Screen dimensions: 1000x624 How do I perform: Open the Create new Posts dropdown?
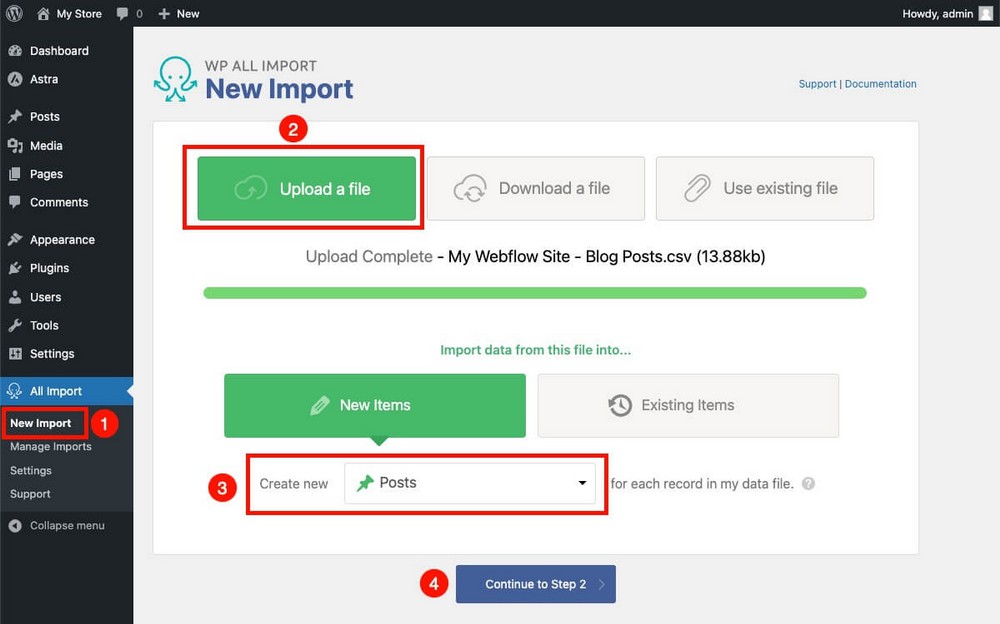[x=470, y=483]
